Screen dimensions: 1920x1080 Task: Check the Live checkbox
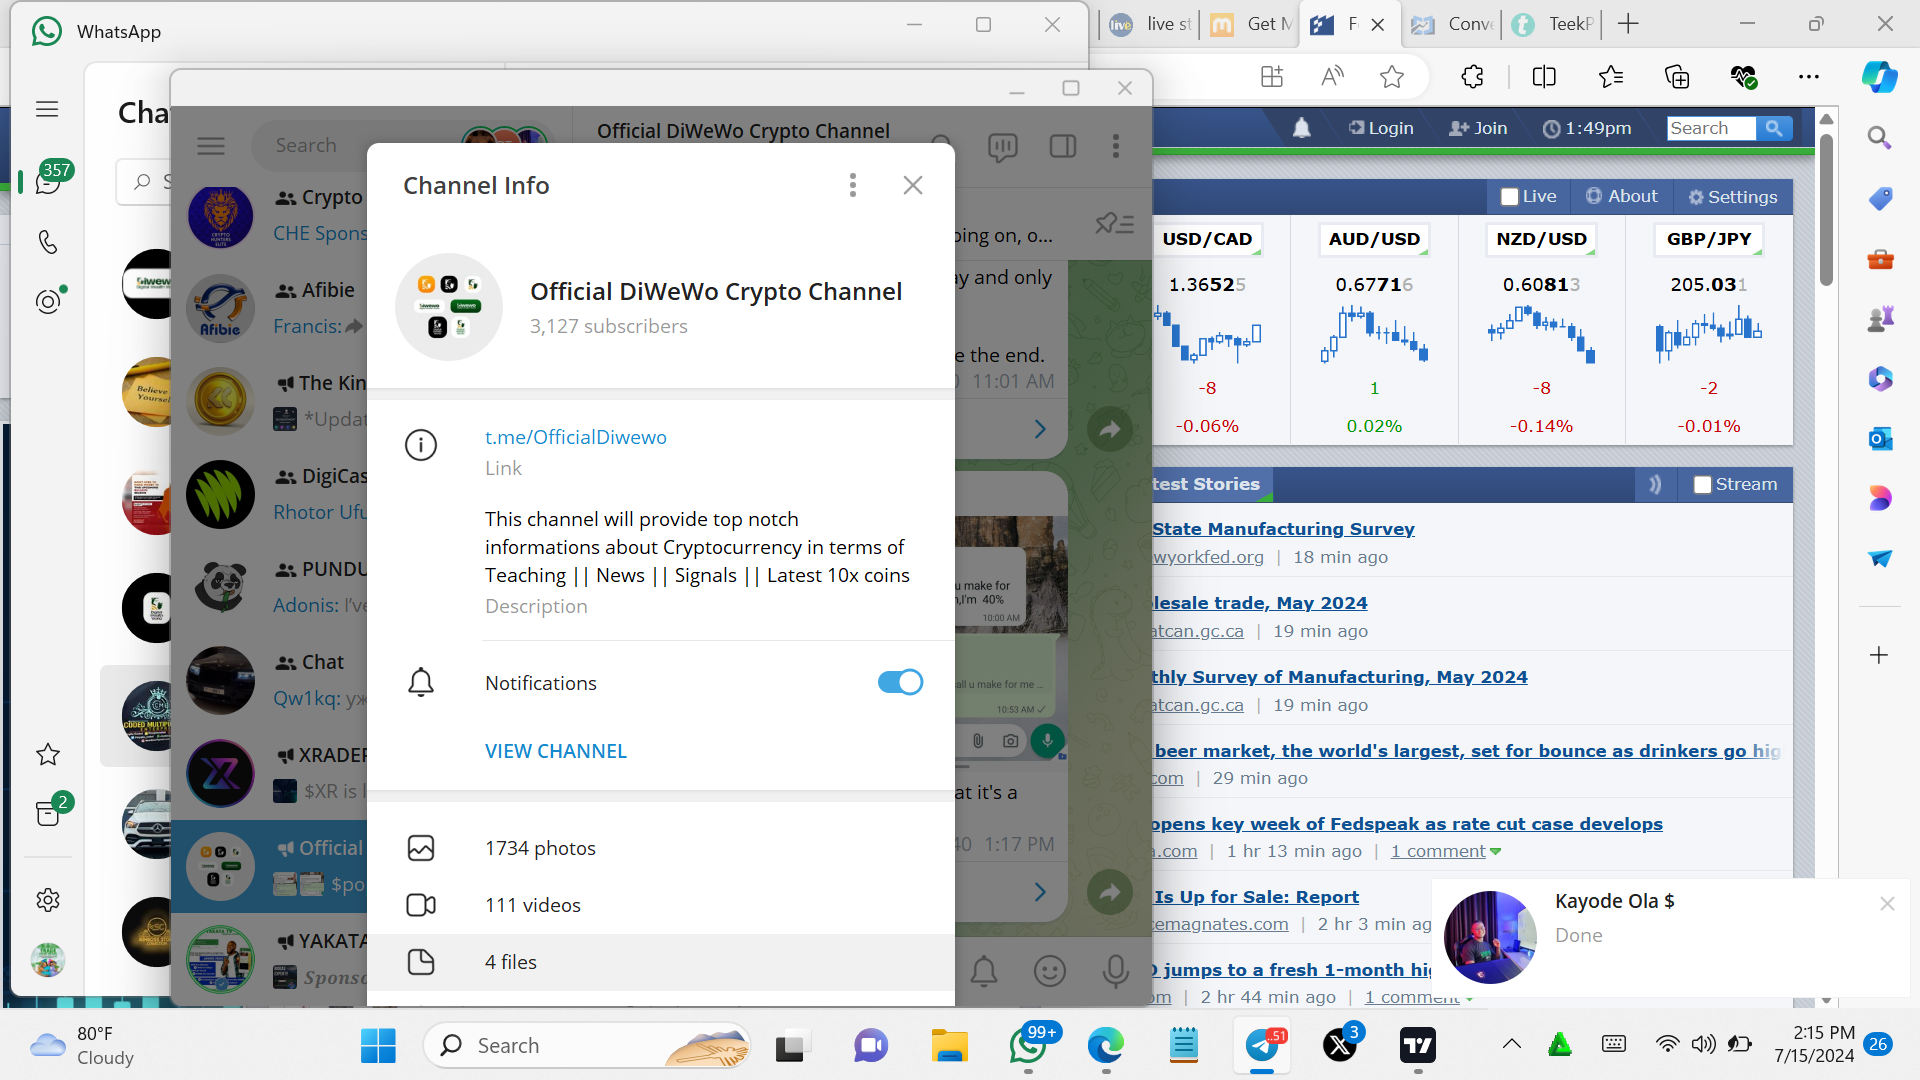(1510, 197)
